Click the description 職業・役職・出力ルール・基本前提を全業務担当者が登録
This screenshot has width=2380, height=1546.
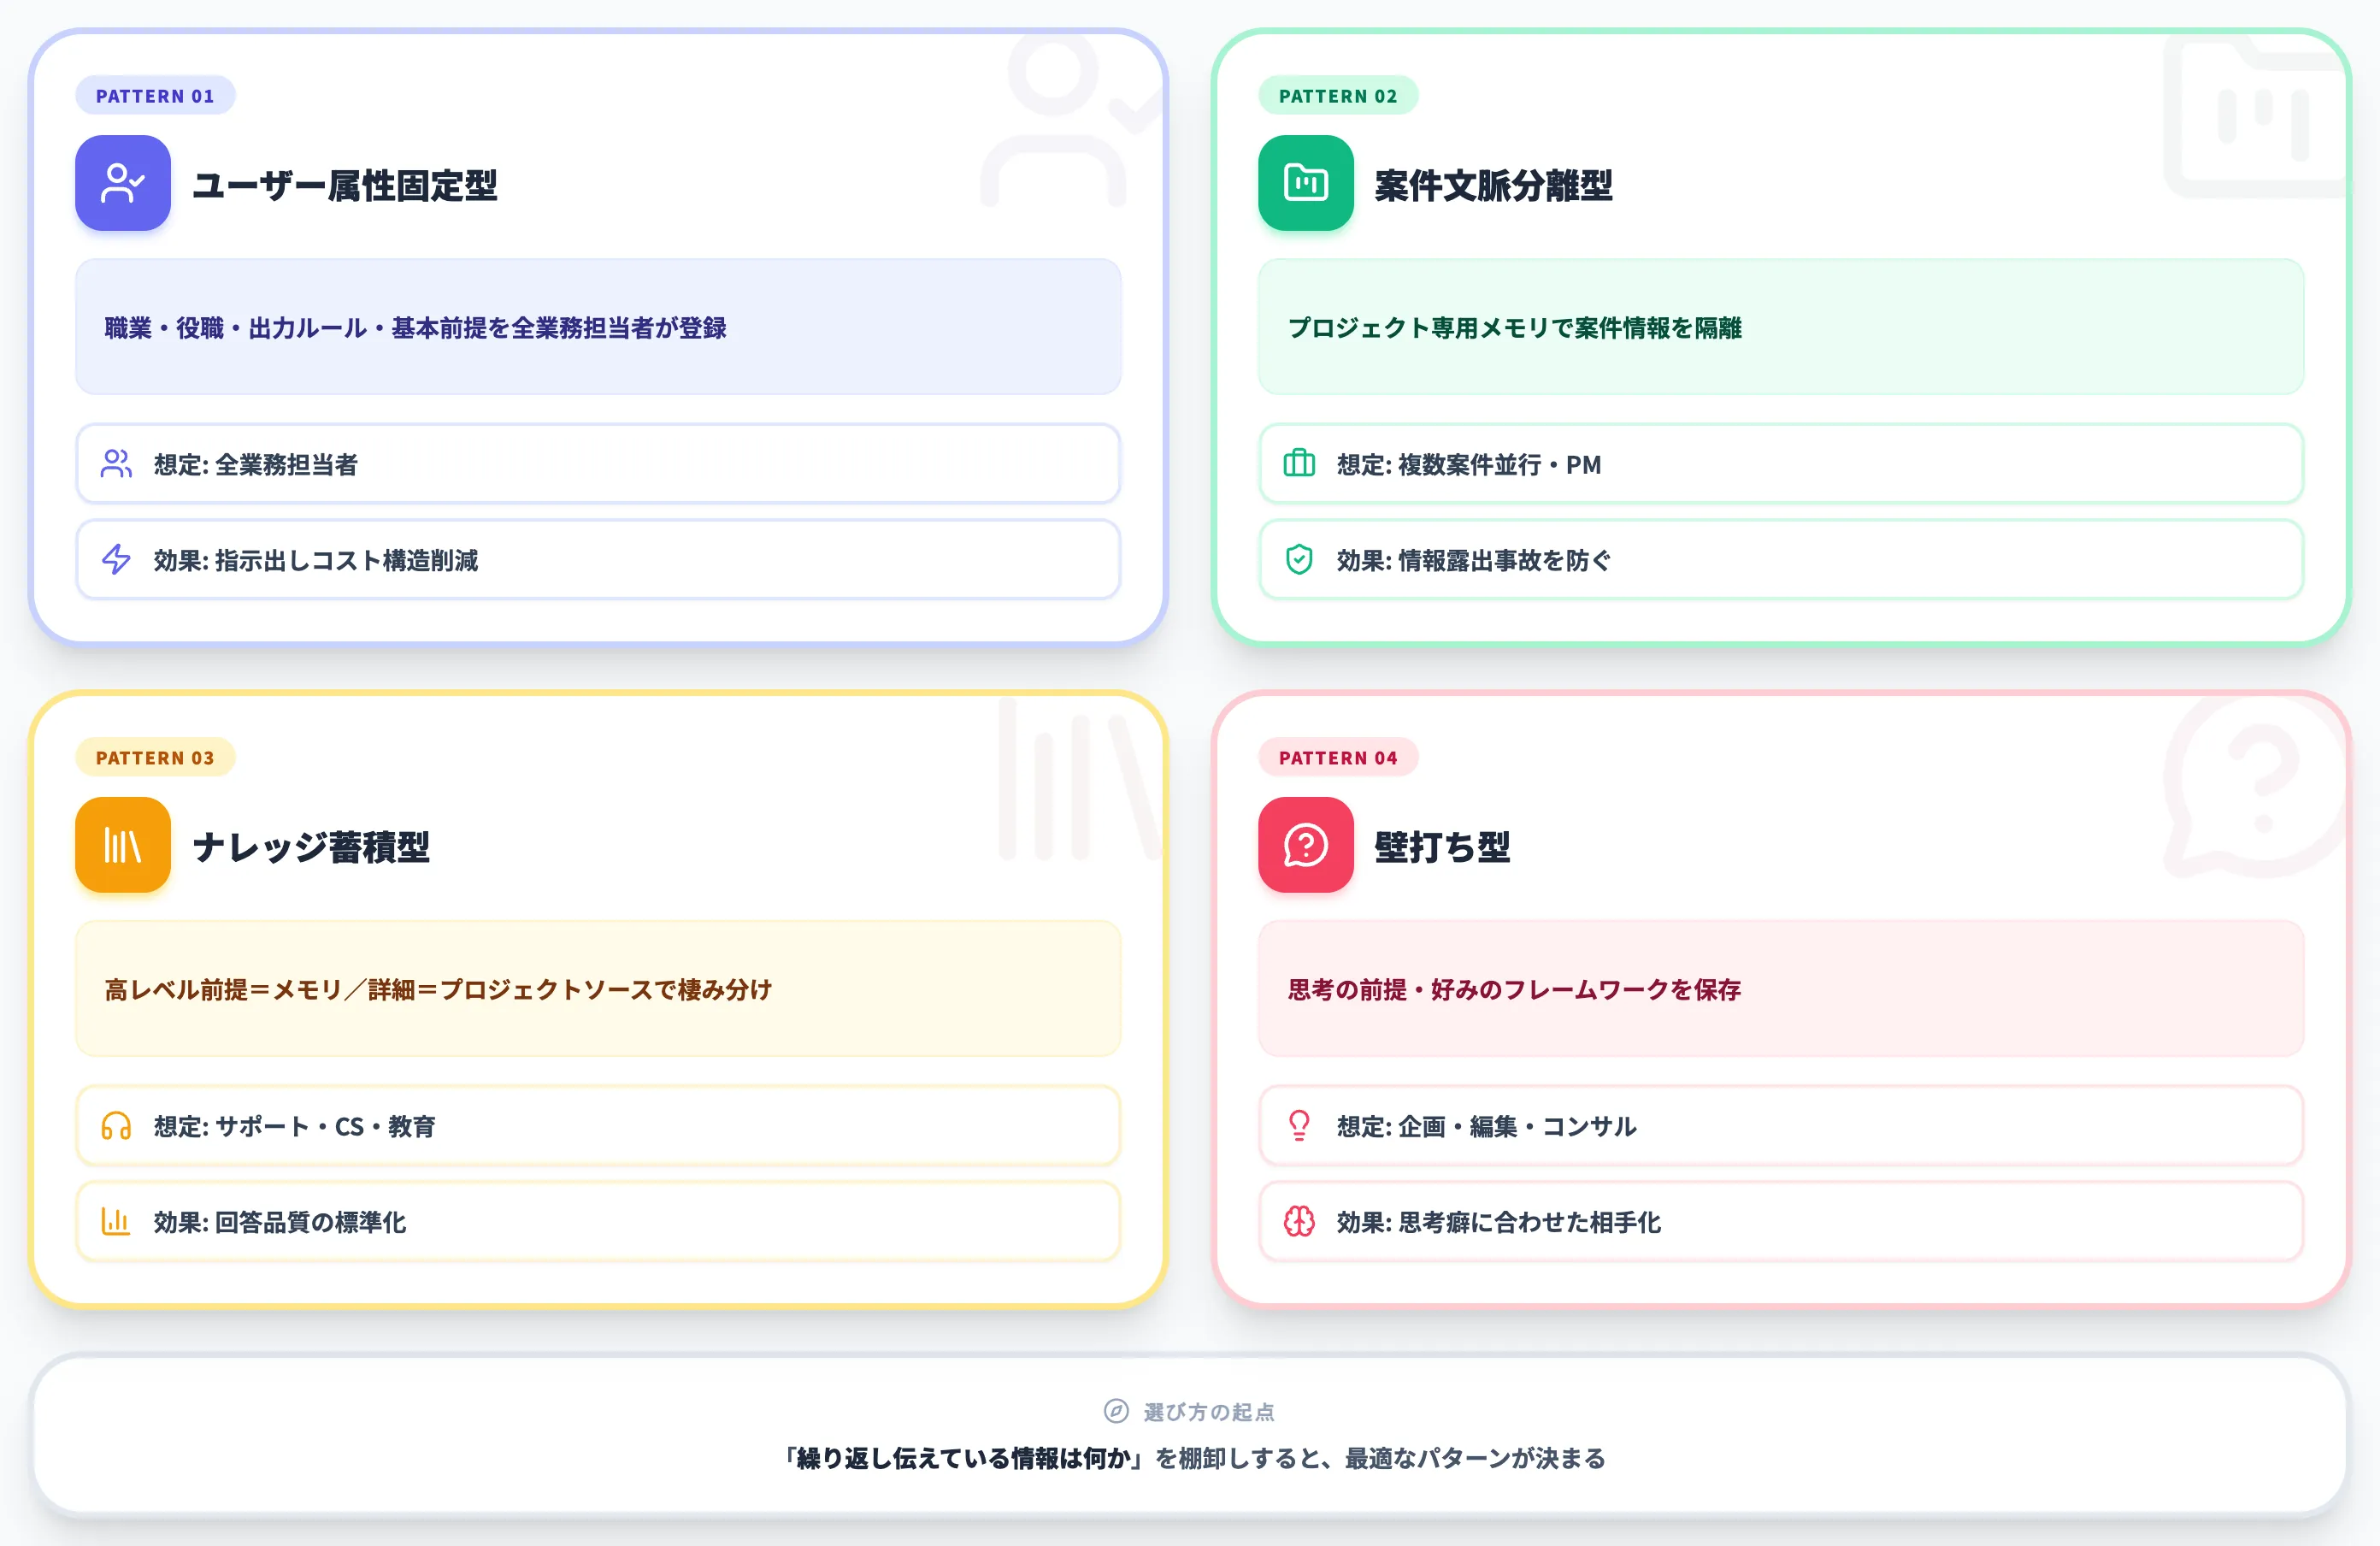pos(416,328)
